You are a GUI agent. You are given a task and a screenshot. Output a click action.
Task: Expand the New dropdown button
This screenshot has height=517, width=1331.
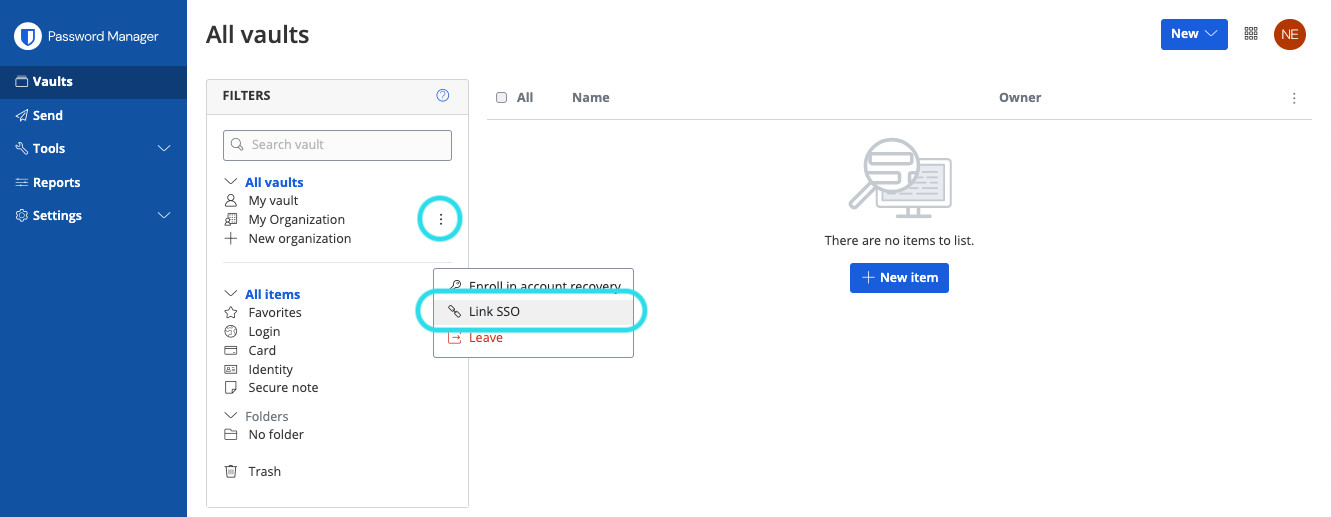tap(1193, 34)
